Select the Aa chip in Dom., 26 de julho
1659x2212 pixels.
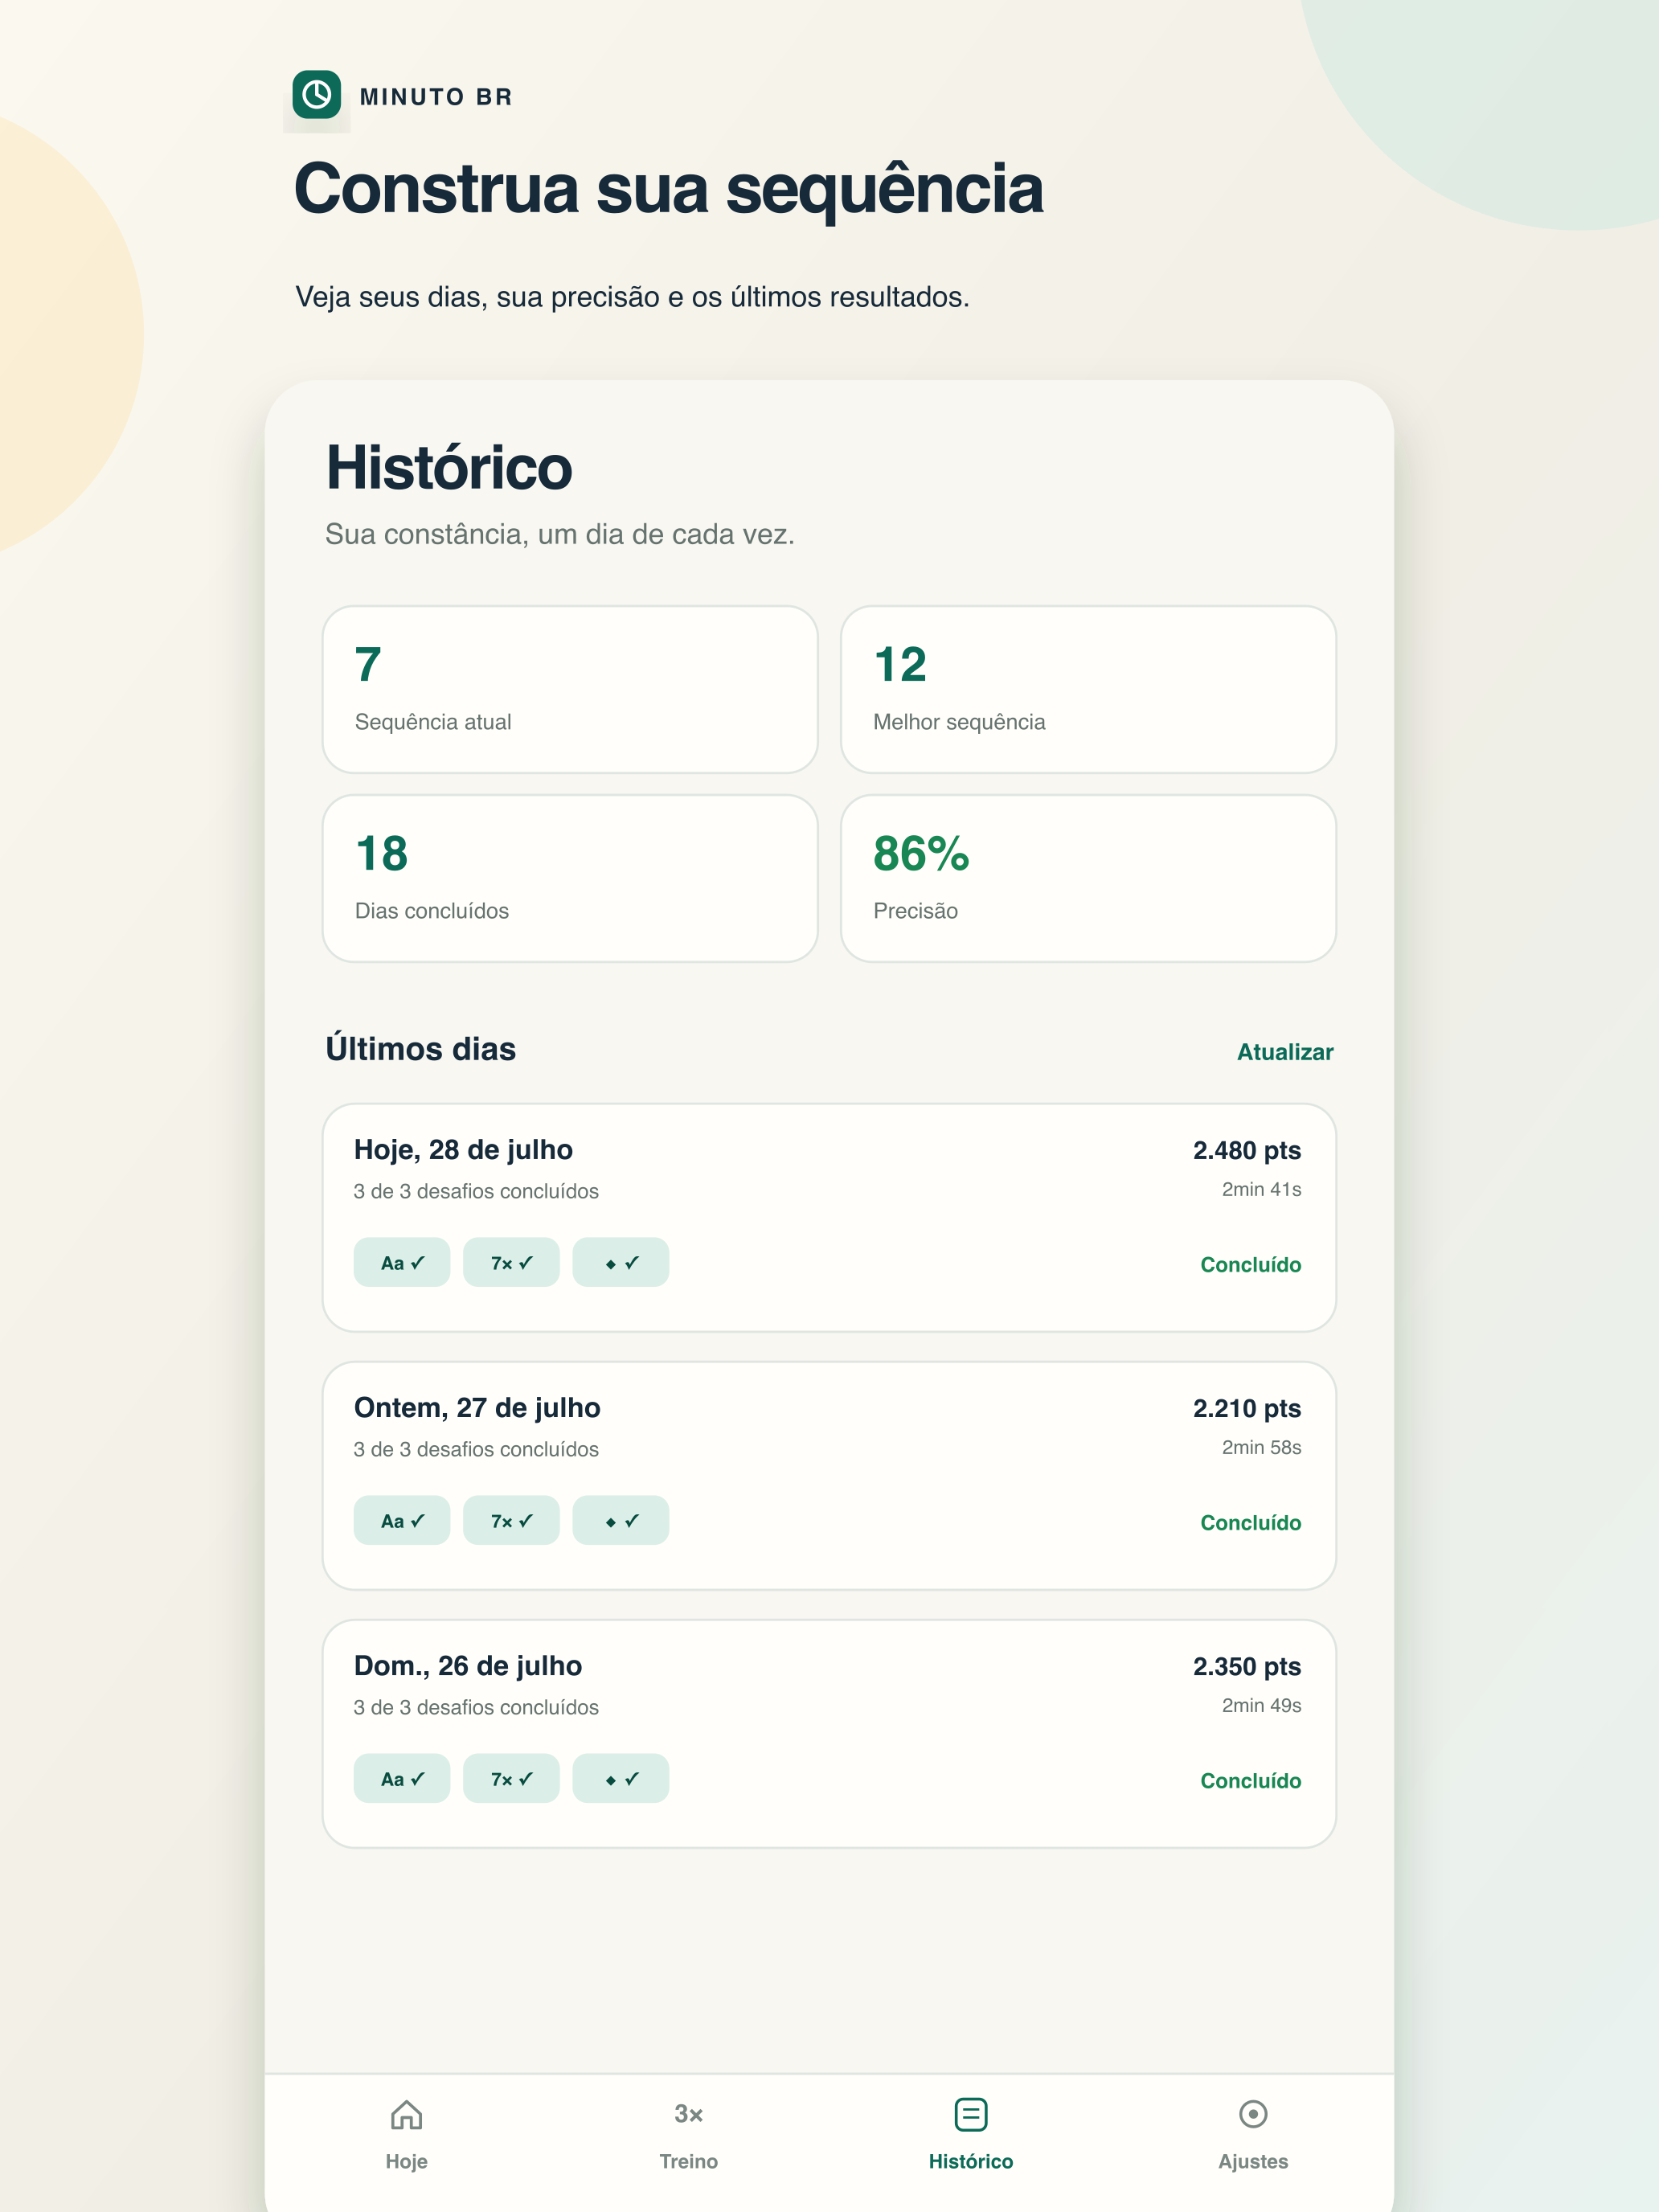[402, 1778]
